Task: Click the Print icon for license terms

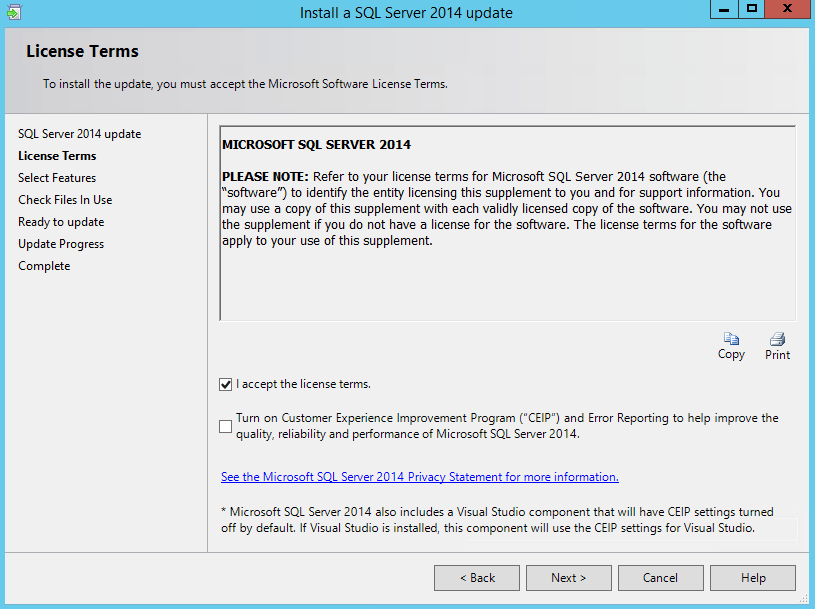Action: click(777, 340)
